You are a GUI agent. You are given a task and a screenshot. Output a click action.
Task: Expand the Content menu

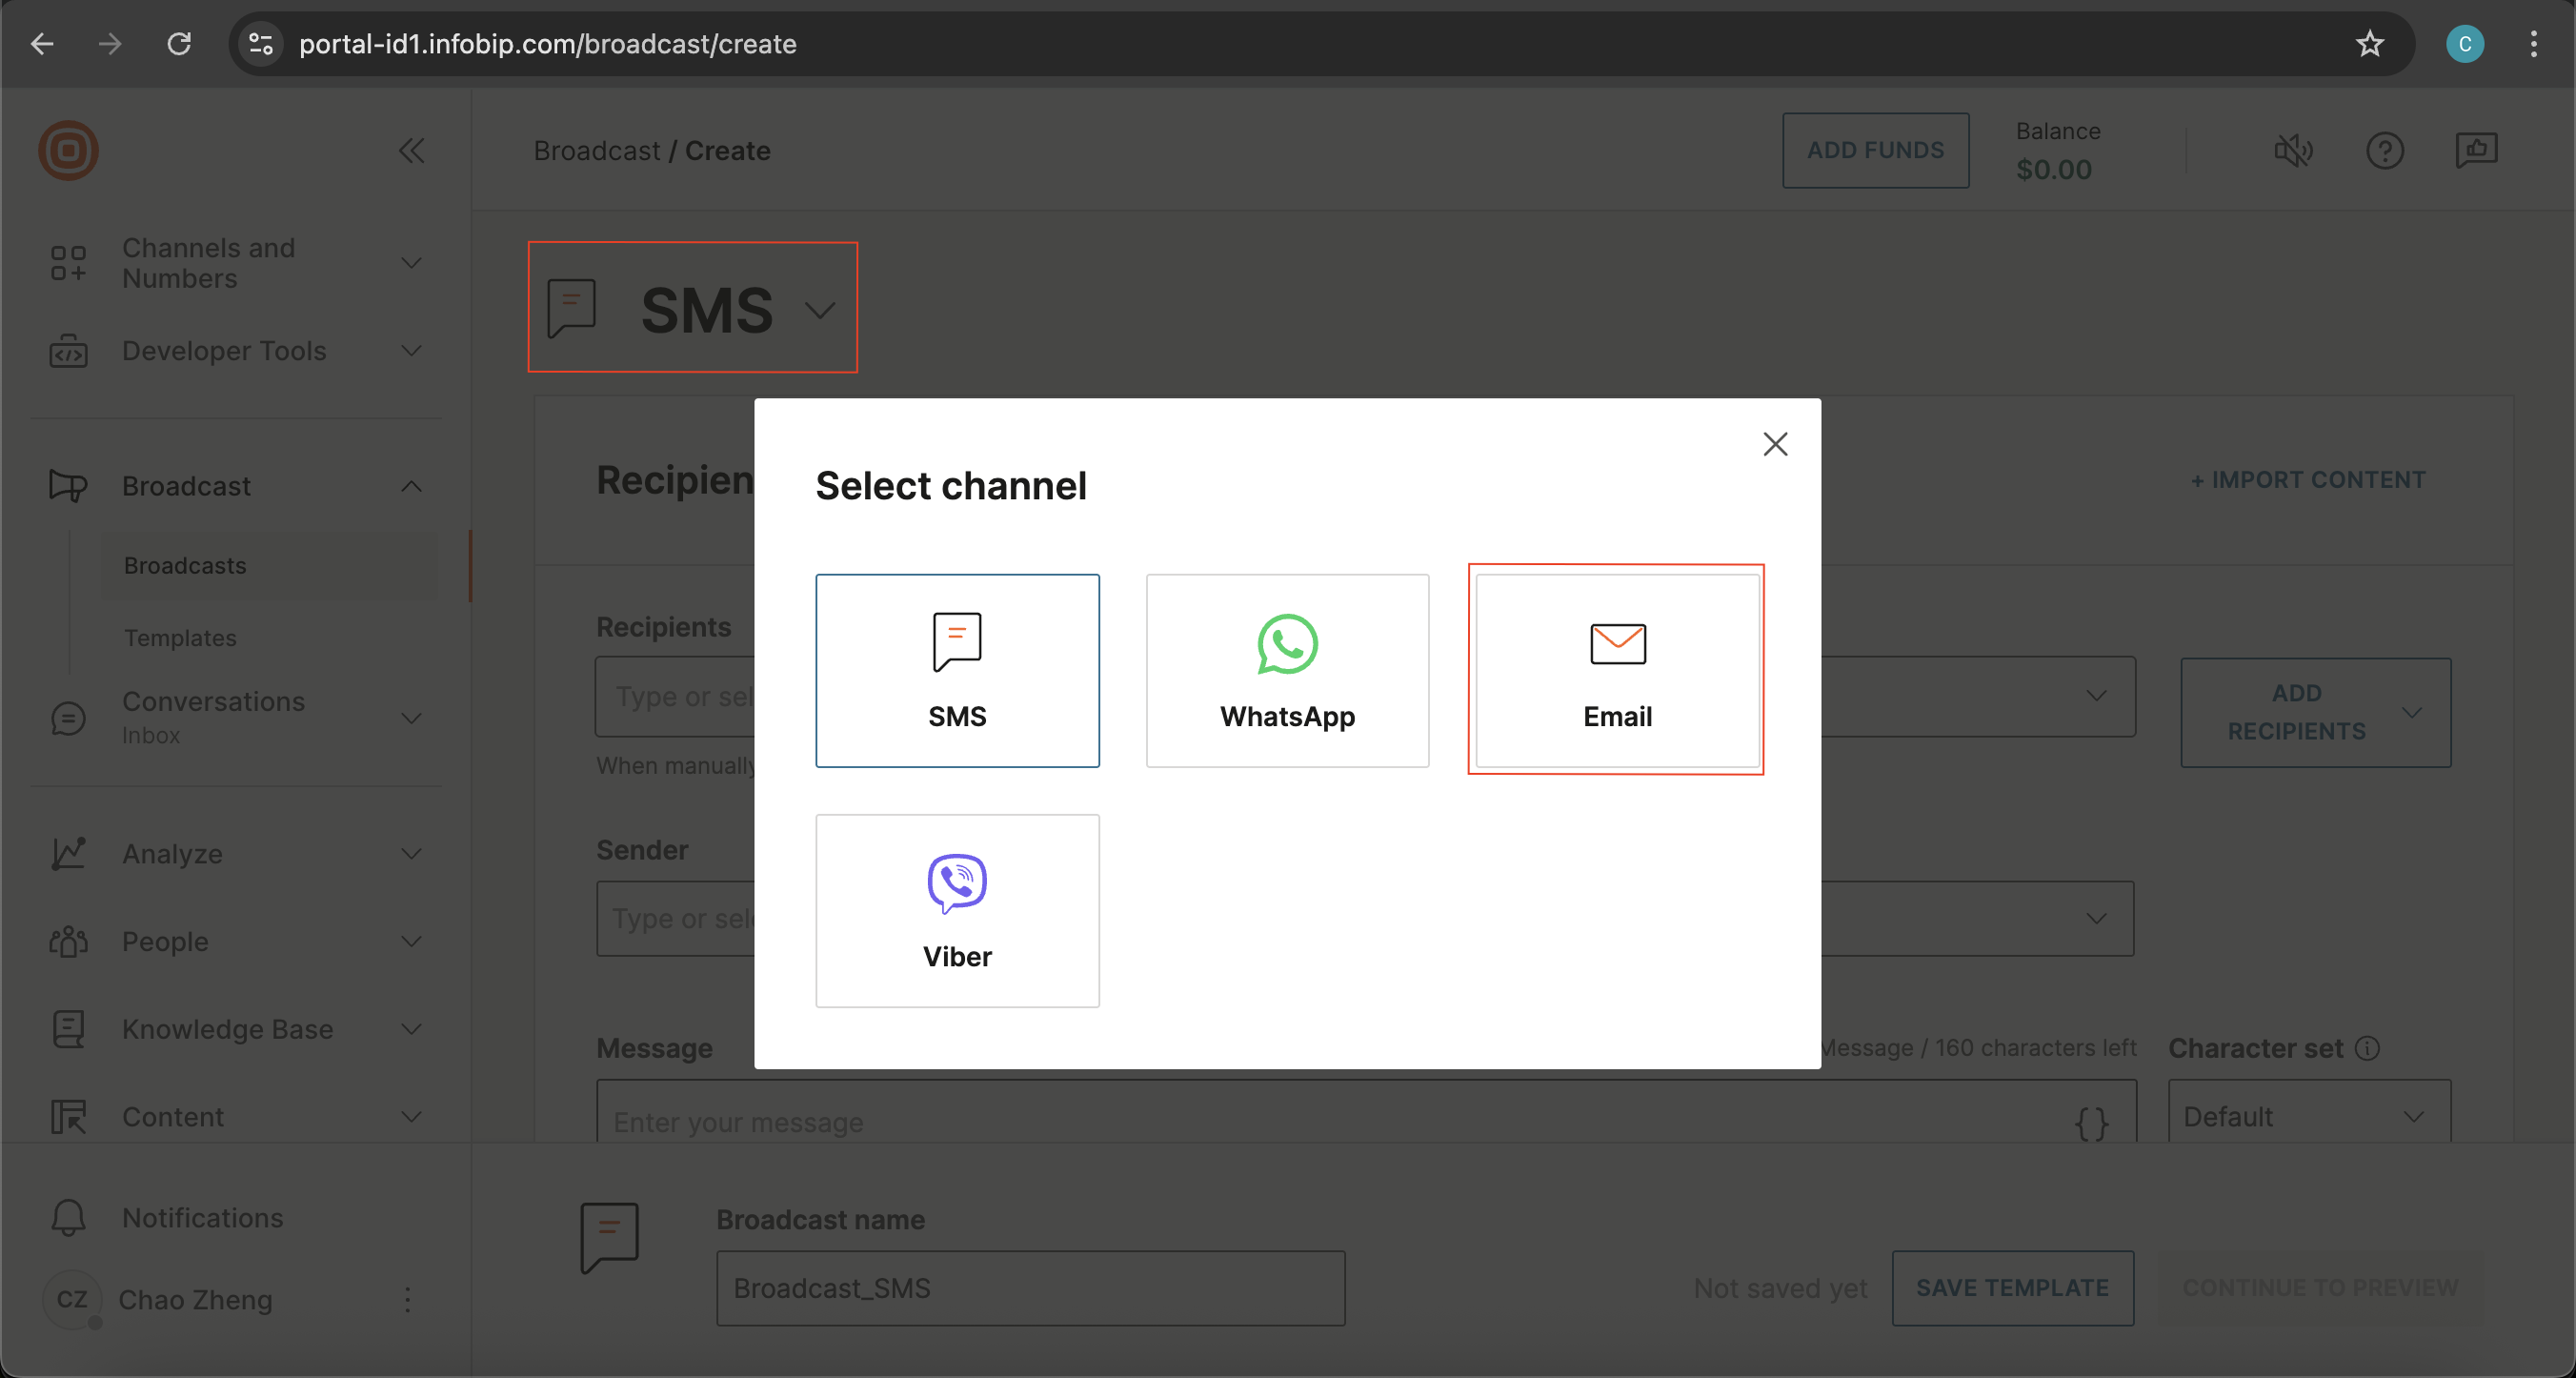coord(411,1117)
